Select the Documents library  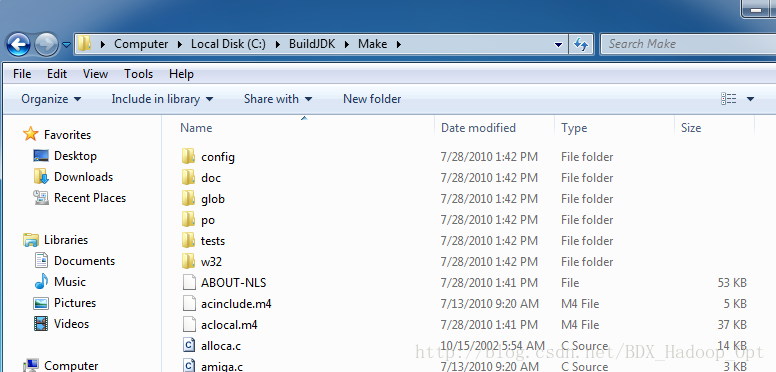tap(84, 261)
